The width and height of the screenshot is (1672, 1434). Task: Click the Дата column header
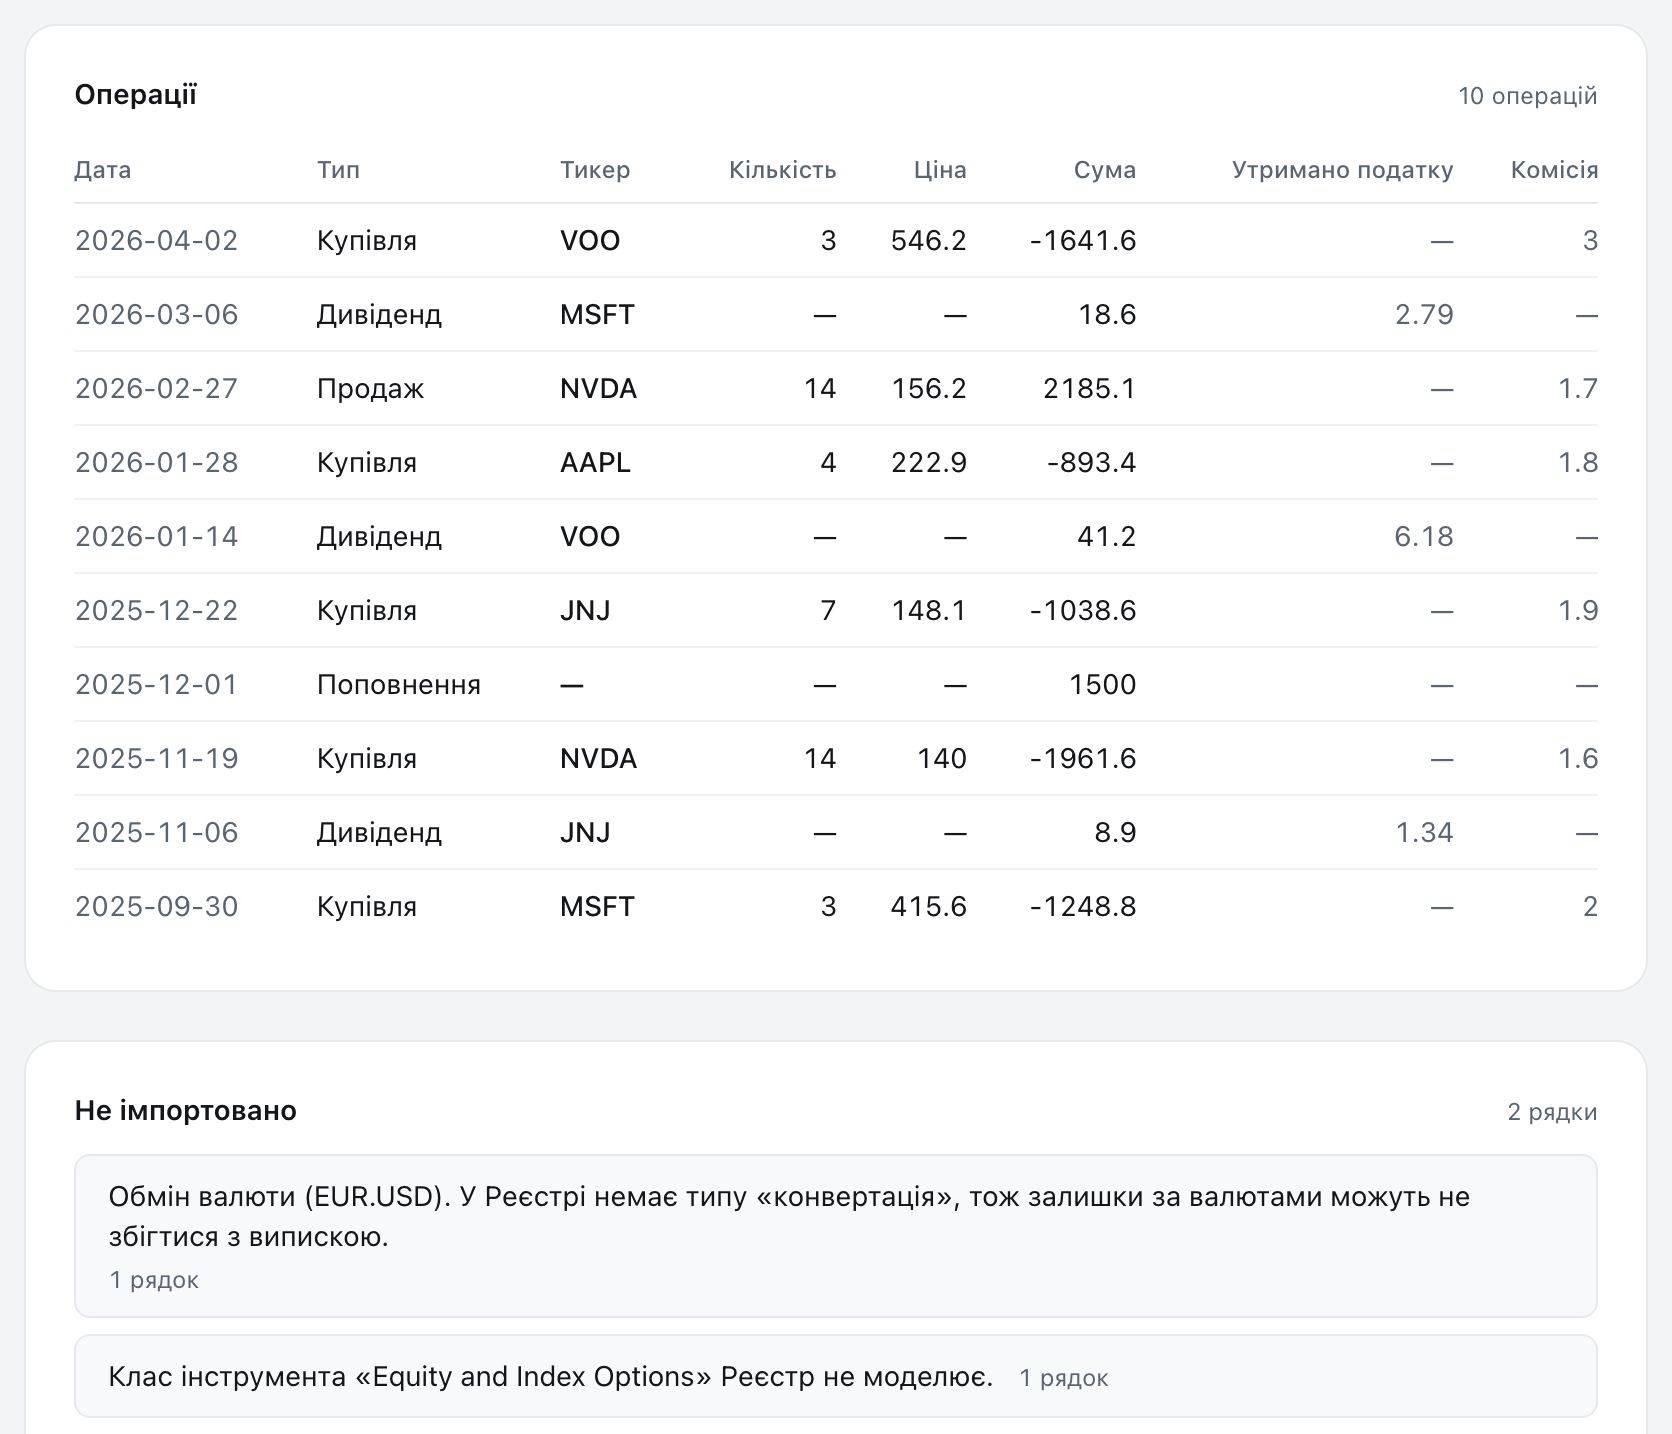(103, 170)
